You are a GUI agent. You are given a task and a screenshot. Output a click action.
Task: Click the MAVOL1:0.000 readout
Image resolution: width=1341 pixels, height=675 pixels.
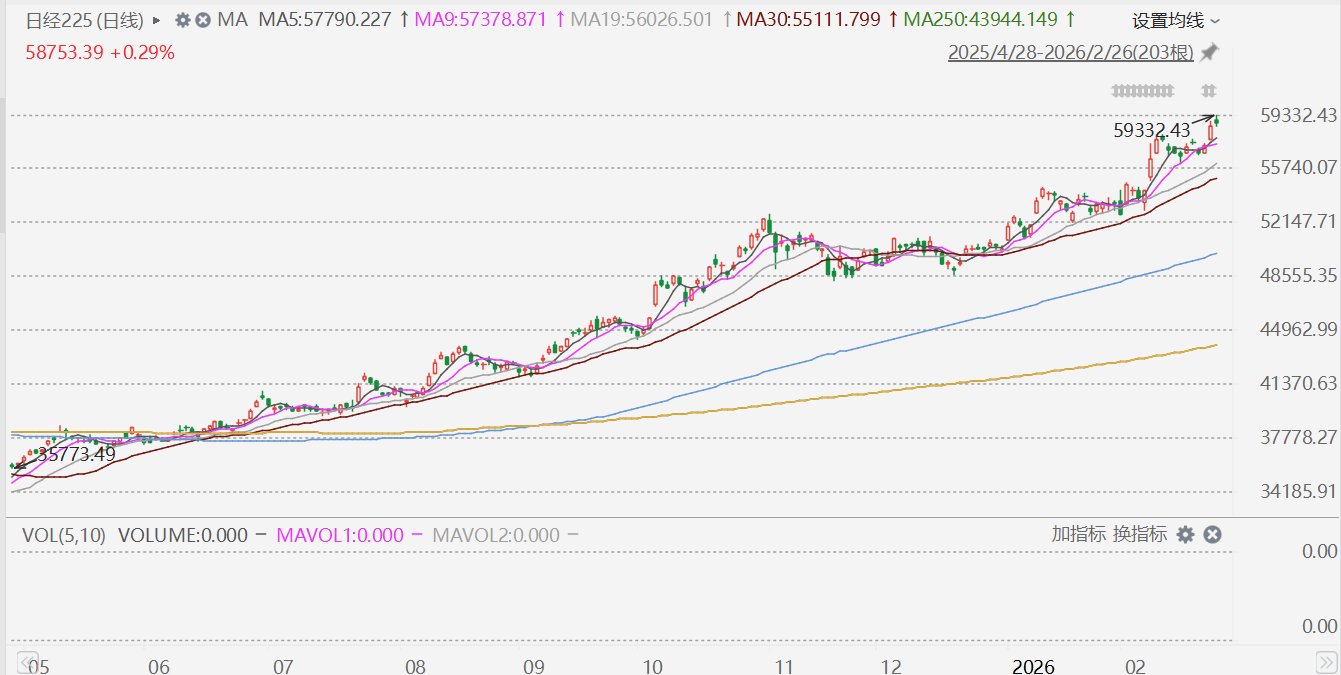(338, 535)
